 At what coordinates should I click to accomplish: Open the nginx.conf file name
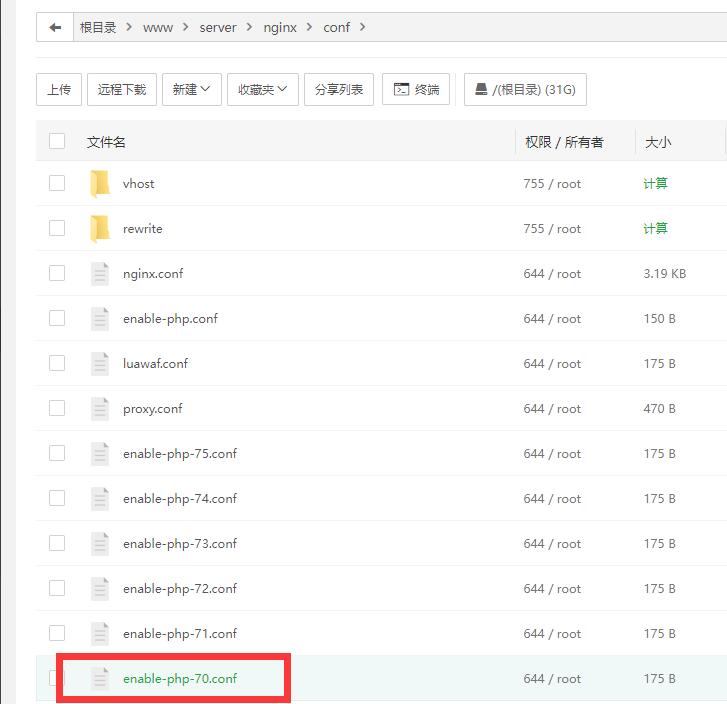point(153,274)
